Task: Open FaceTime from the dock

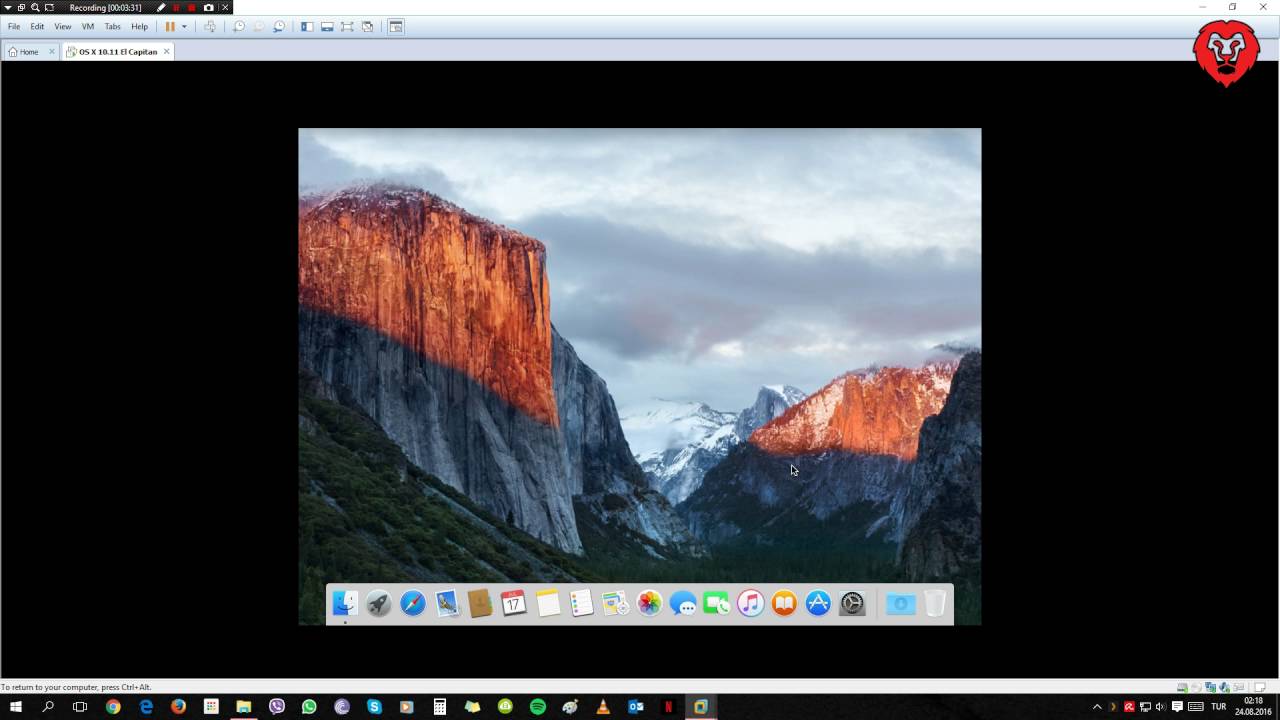Action: point(717,603)
